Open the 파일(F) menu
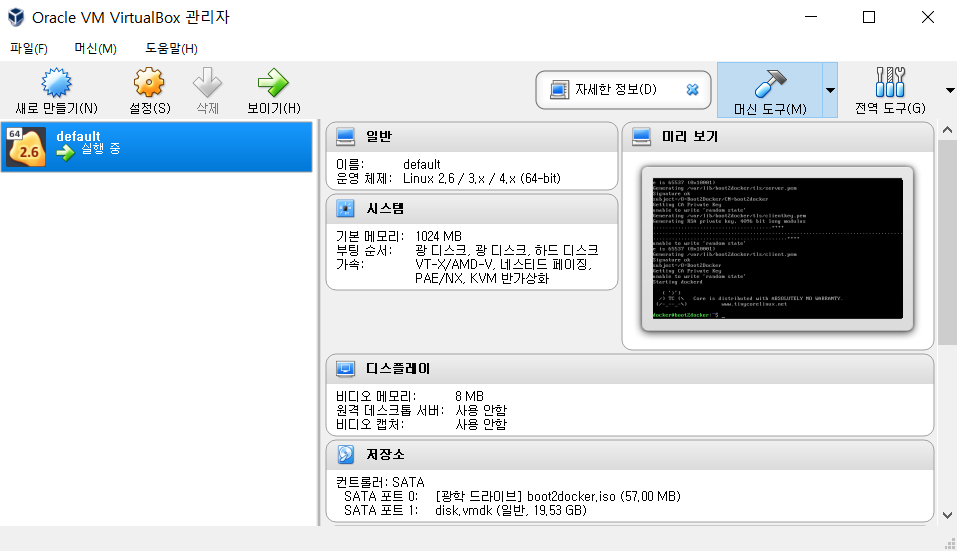The image size is (957, 551). tap(29, 49)
